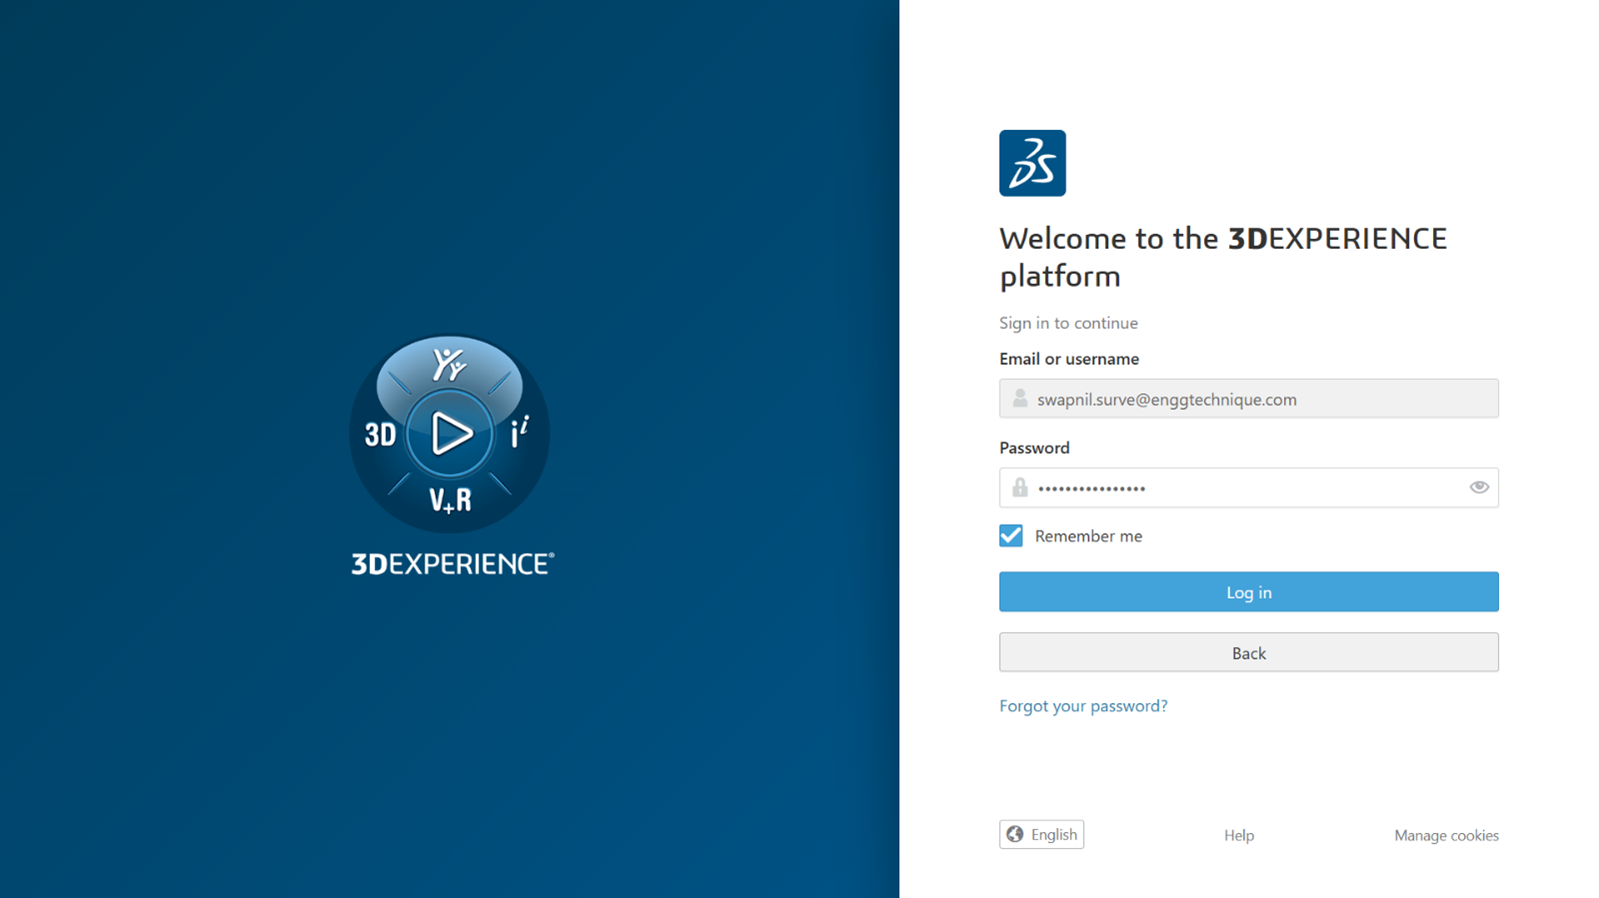The width and height of the screenshot is (1599, 898).
Task: Click inside the Password input field
Action: (x=1240, y=488)
